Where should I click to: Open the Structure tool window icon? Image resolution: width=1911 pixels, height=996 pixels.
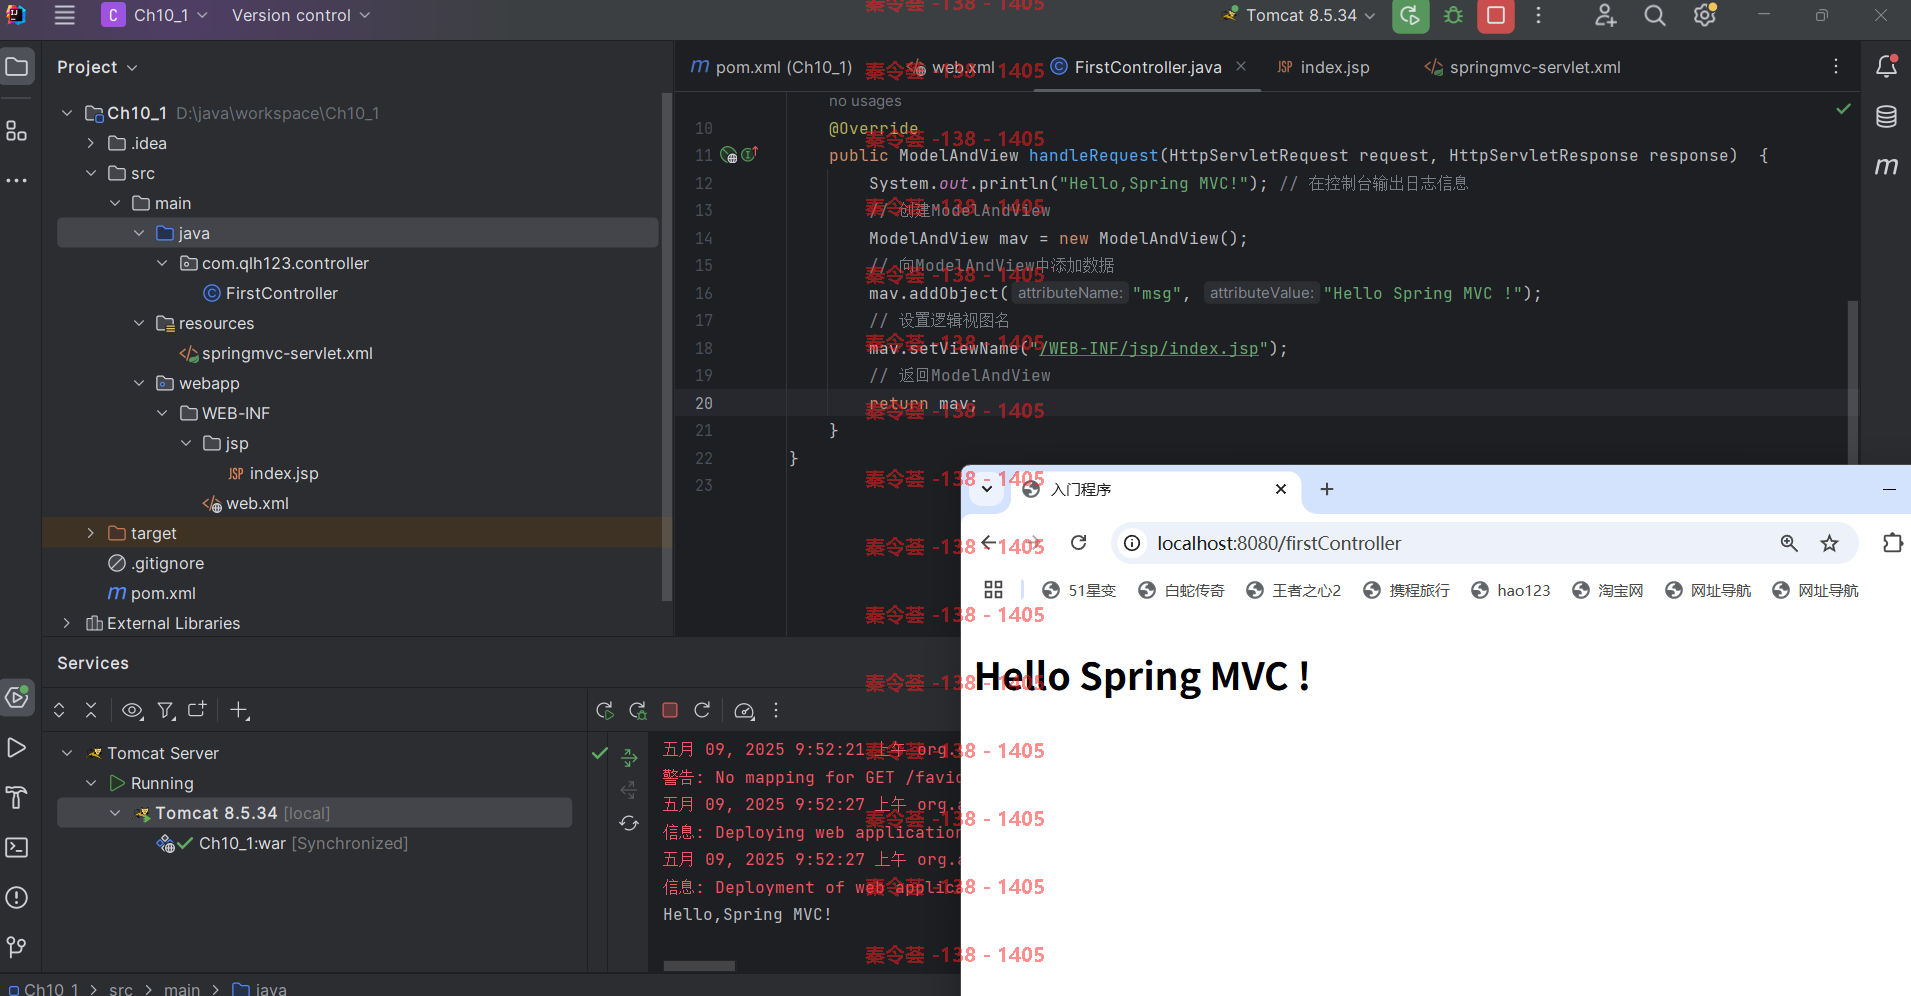[17, 130]
